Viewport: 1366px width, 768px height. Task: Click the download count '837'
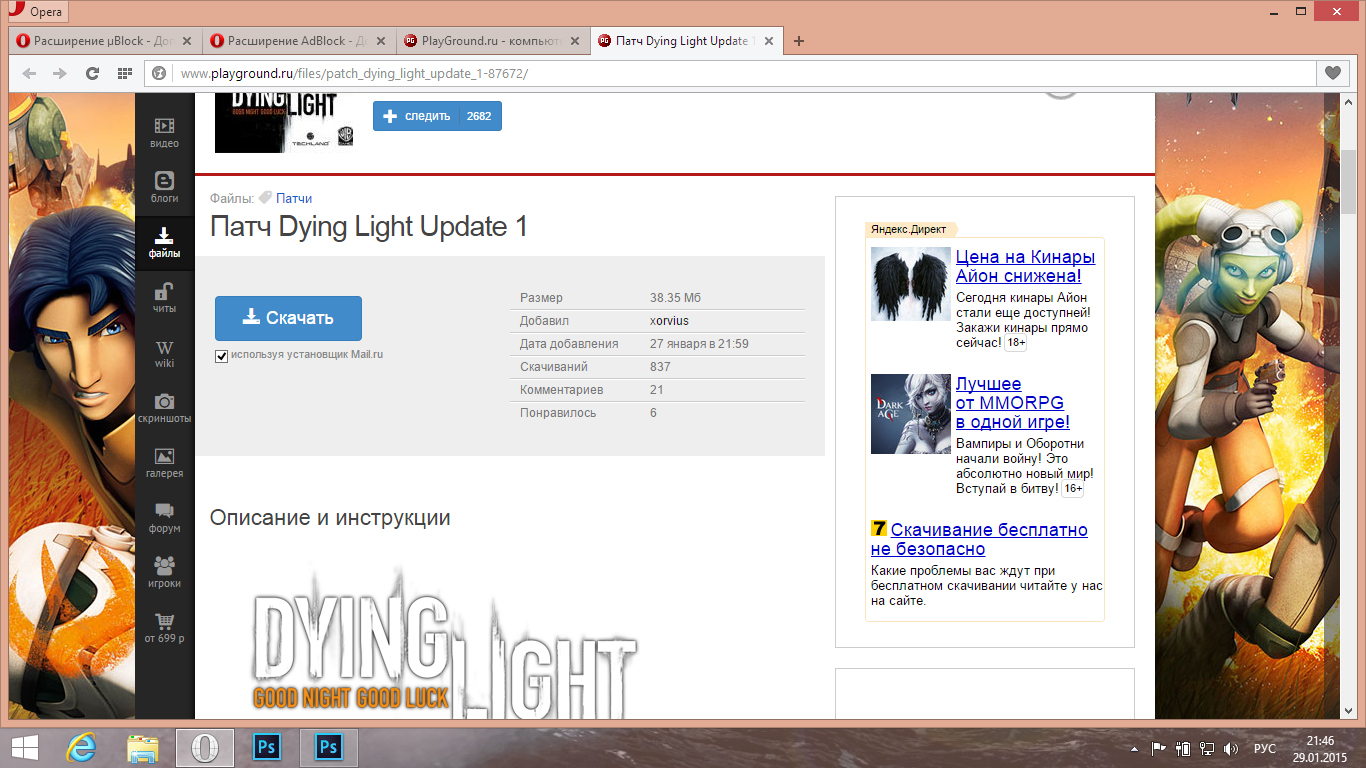pos(660,367)
